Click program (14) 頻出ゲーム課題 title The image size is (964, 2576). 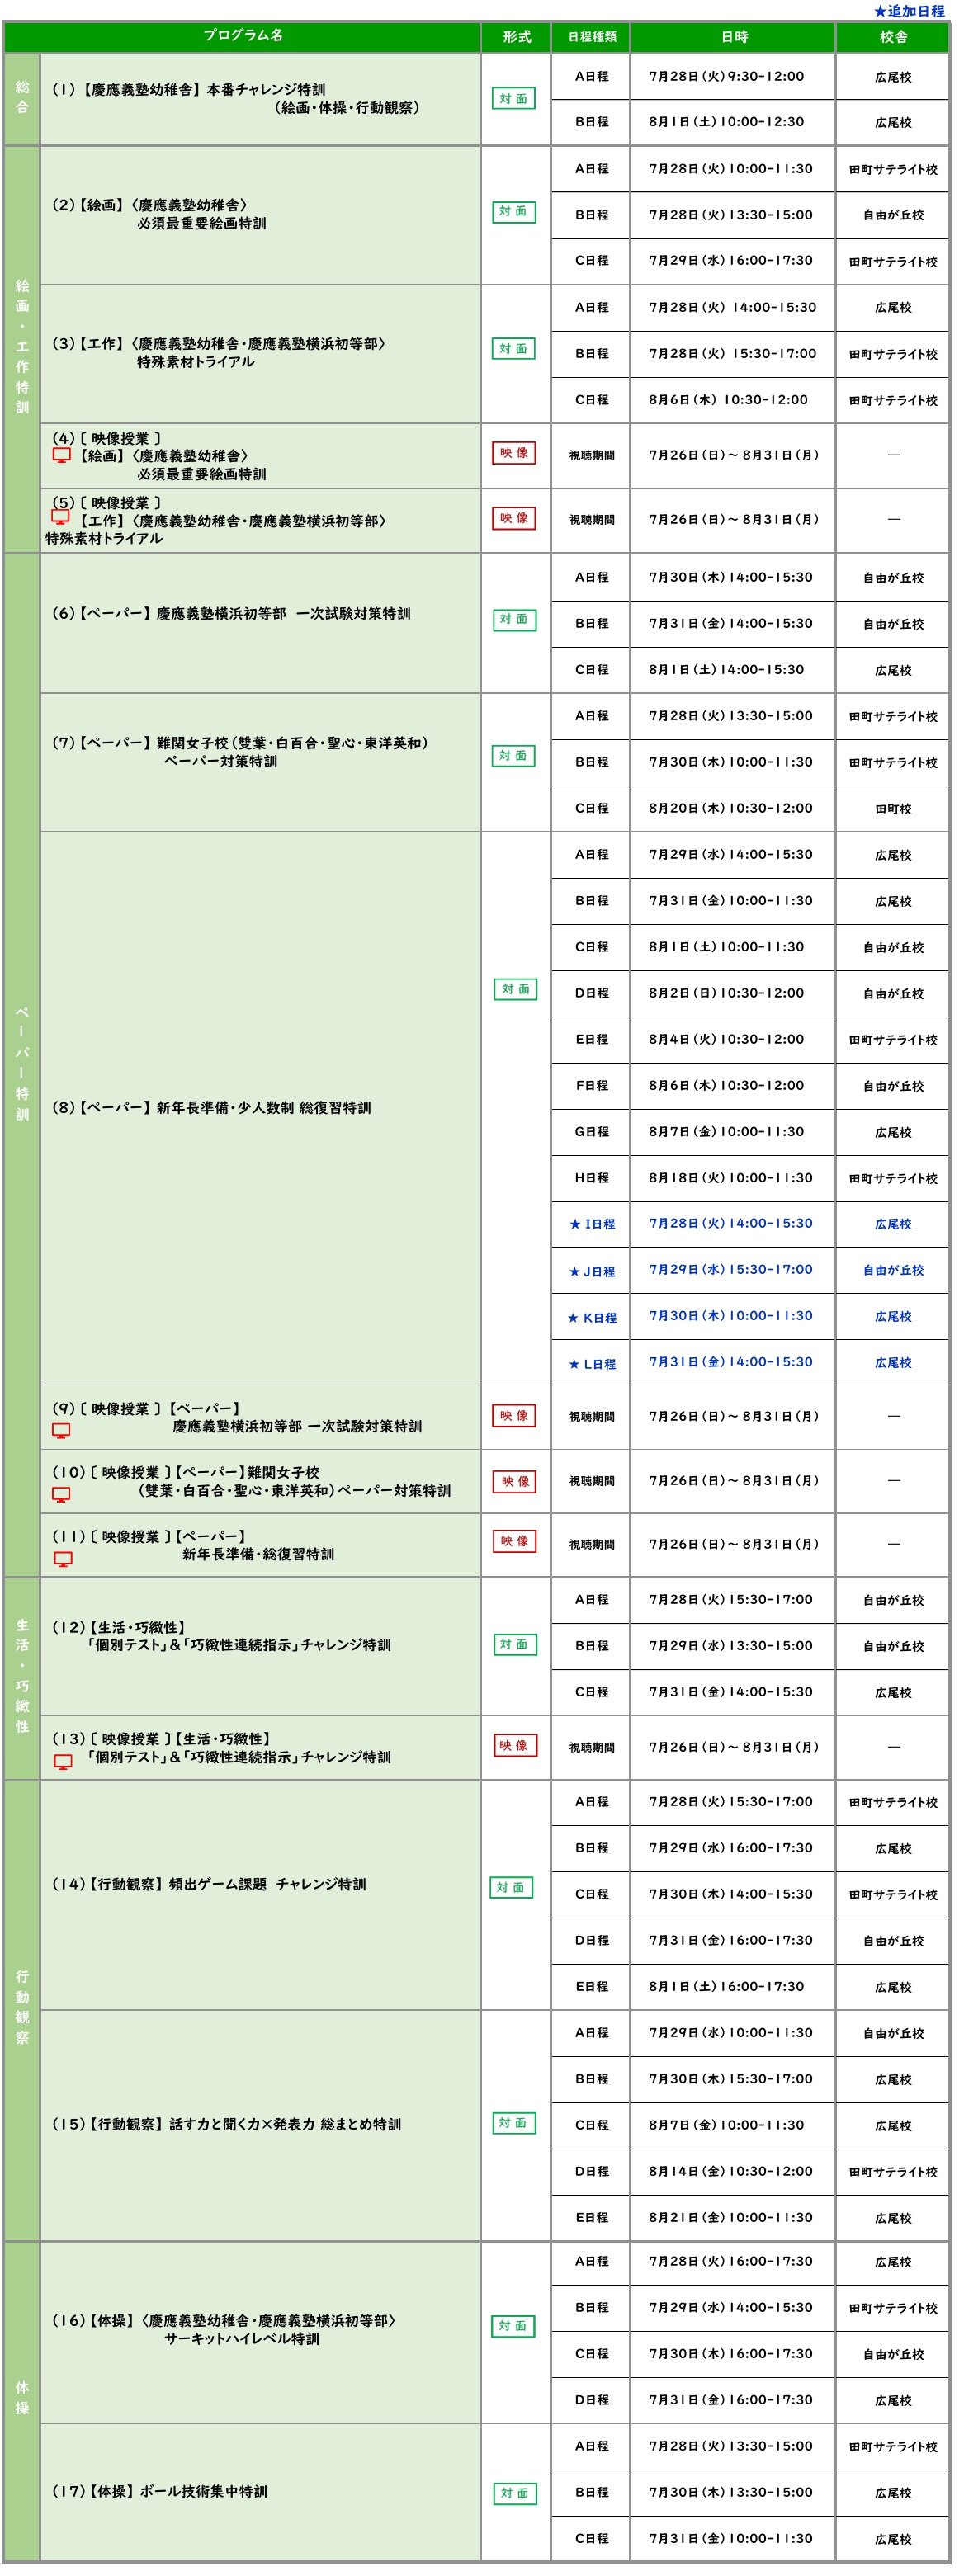click(x=209, y=1883)
